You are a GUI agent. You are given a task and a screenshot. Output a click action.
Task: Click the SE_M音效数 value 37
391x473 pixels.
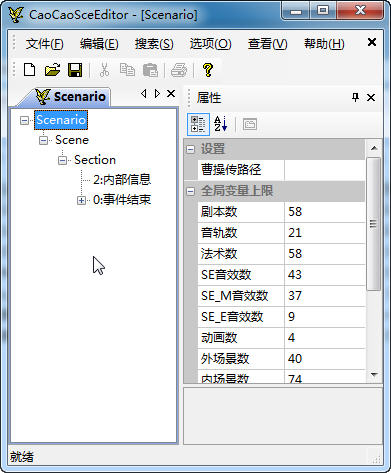325,296
